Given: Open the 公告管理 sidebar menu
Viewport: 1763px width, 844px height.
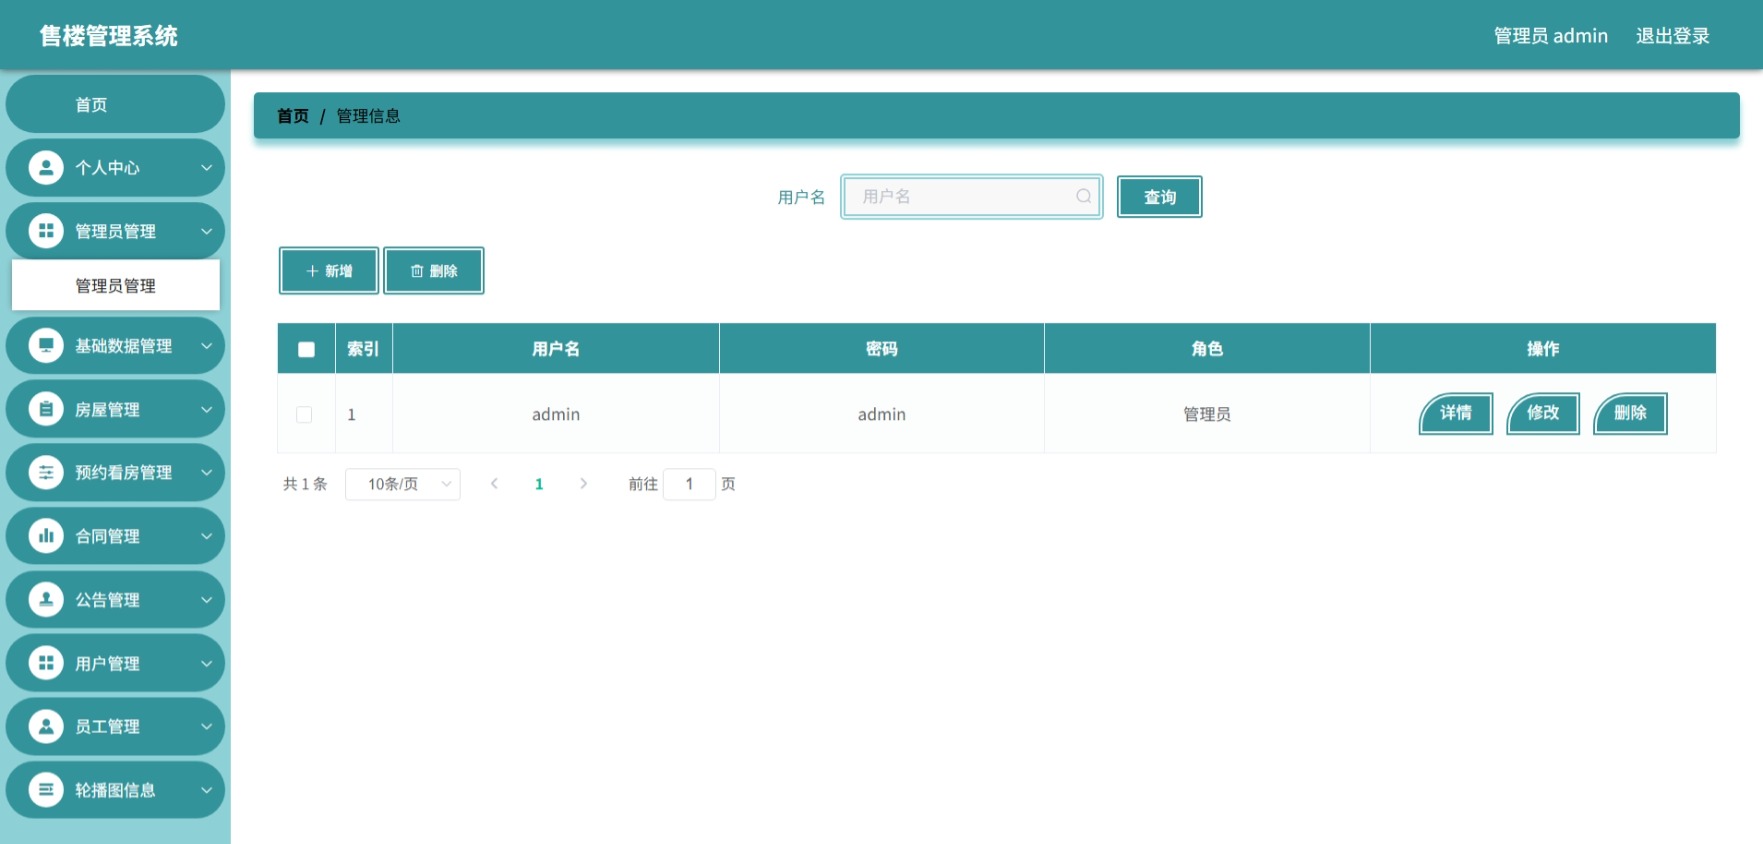Looking at the screenshot, I should pyautogui.click(x=115, y=599).
